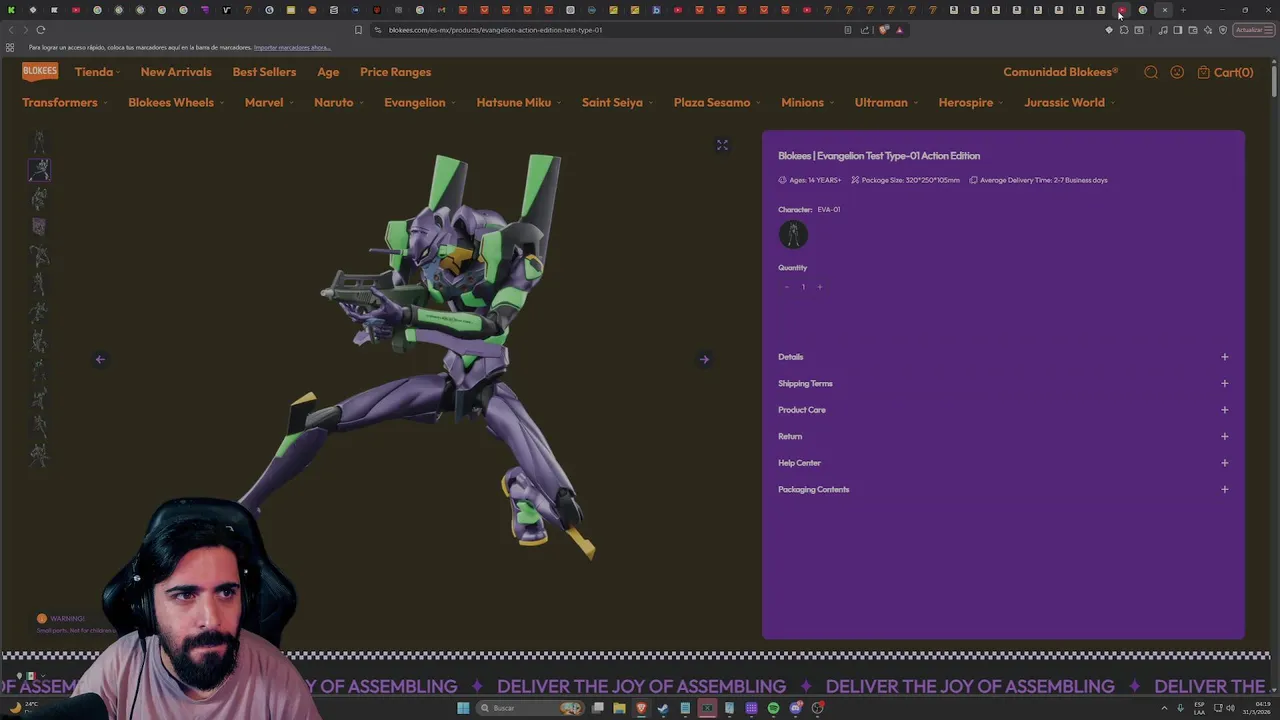
Task: Expand the Help Center section
Action: (x=1003, y=463)
